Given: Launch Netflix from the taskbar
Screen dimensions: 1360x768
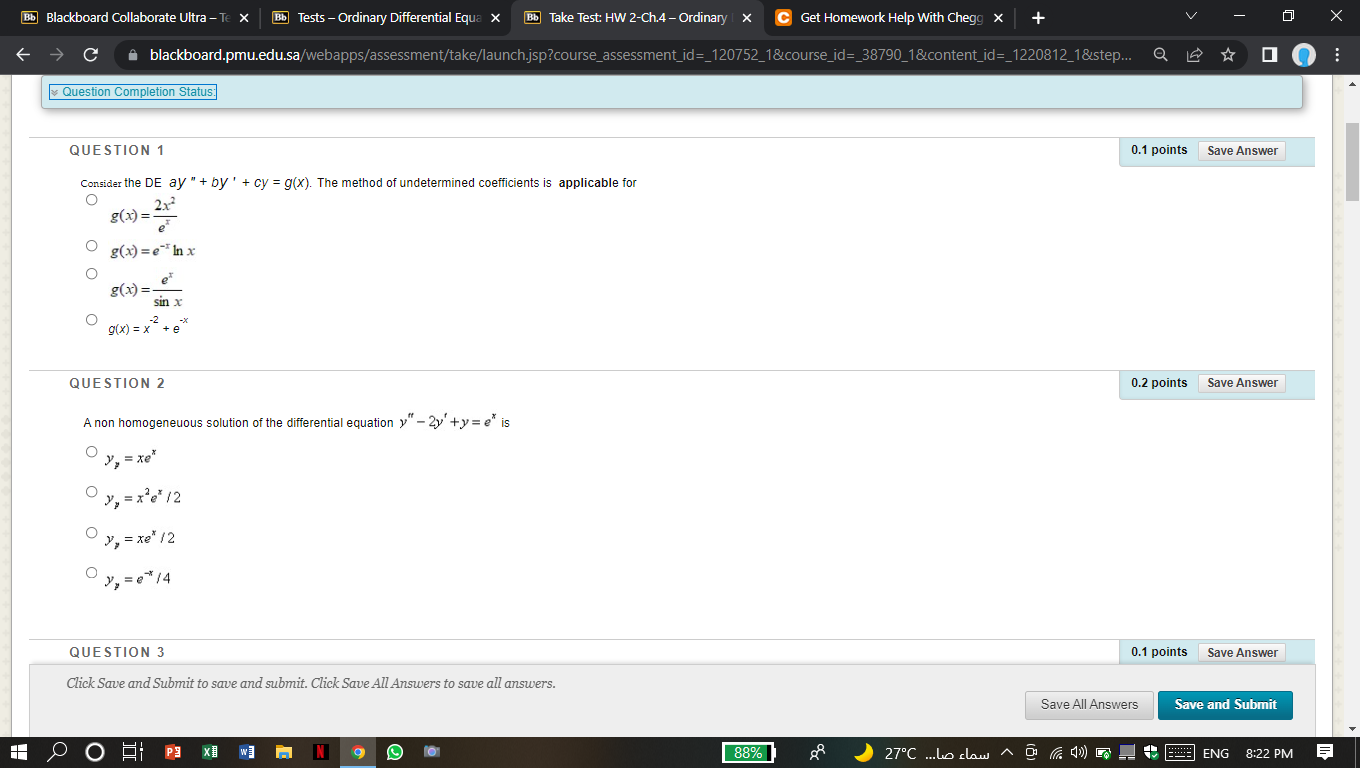Looking at the screenshot, I should (322, 751).
